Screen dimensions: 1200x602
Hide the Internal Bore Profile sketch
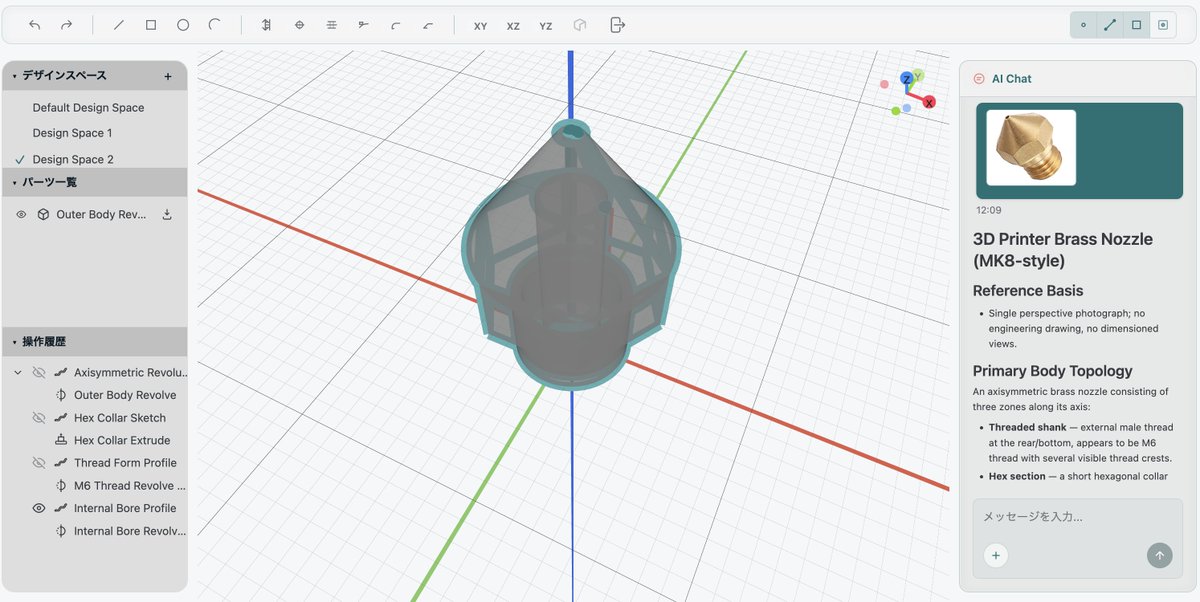pyautogui.click(x=39, y=508)
